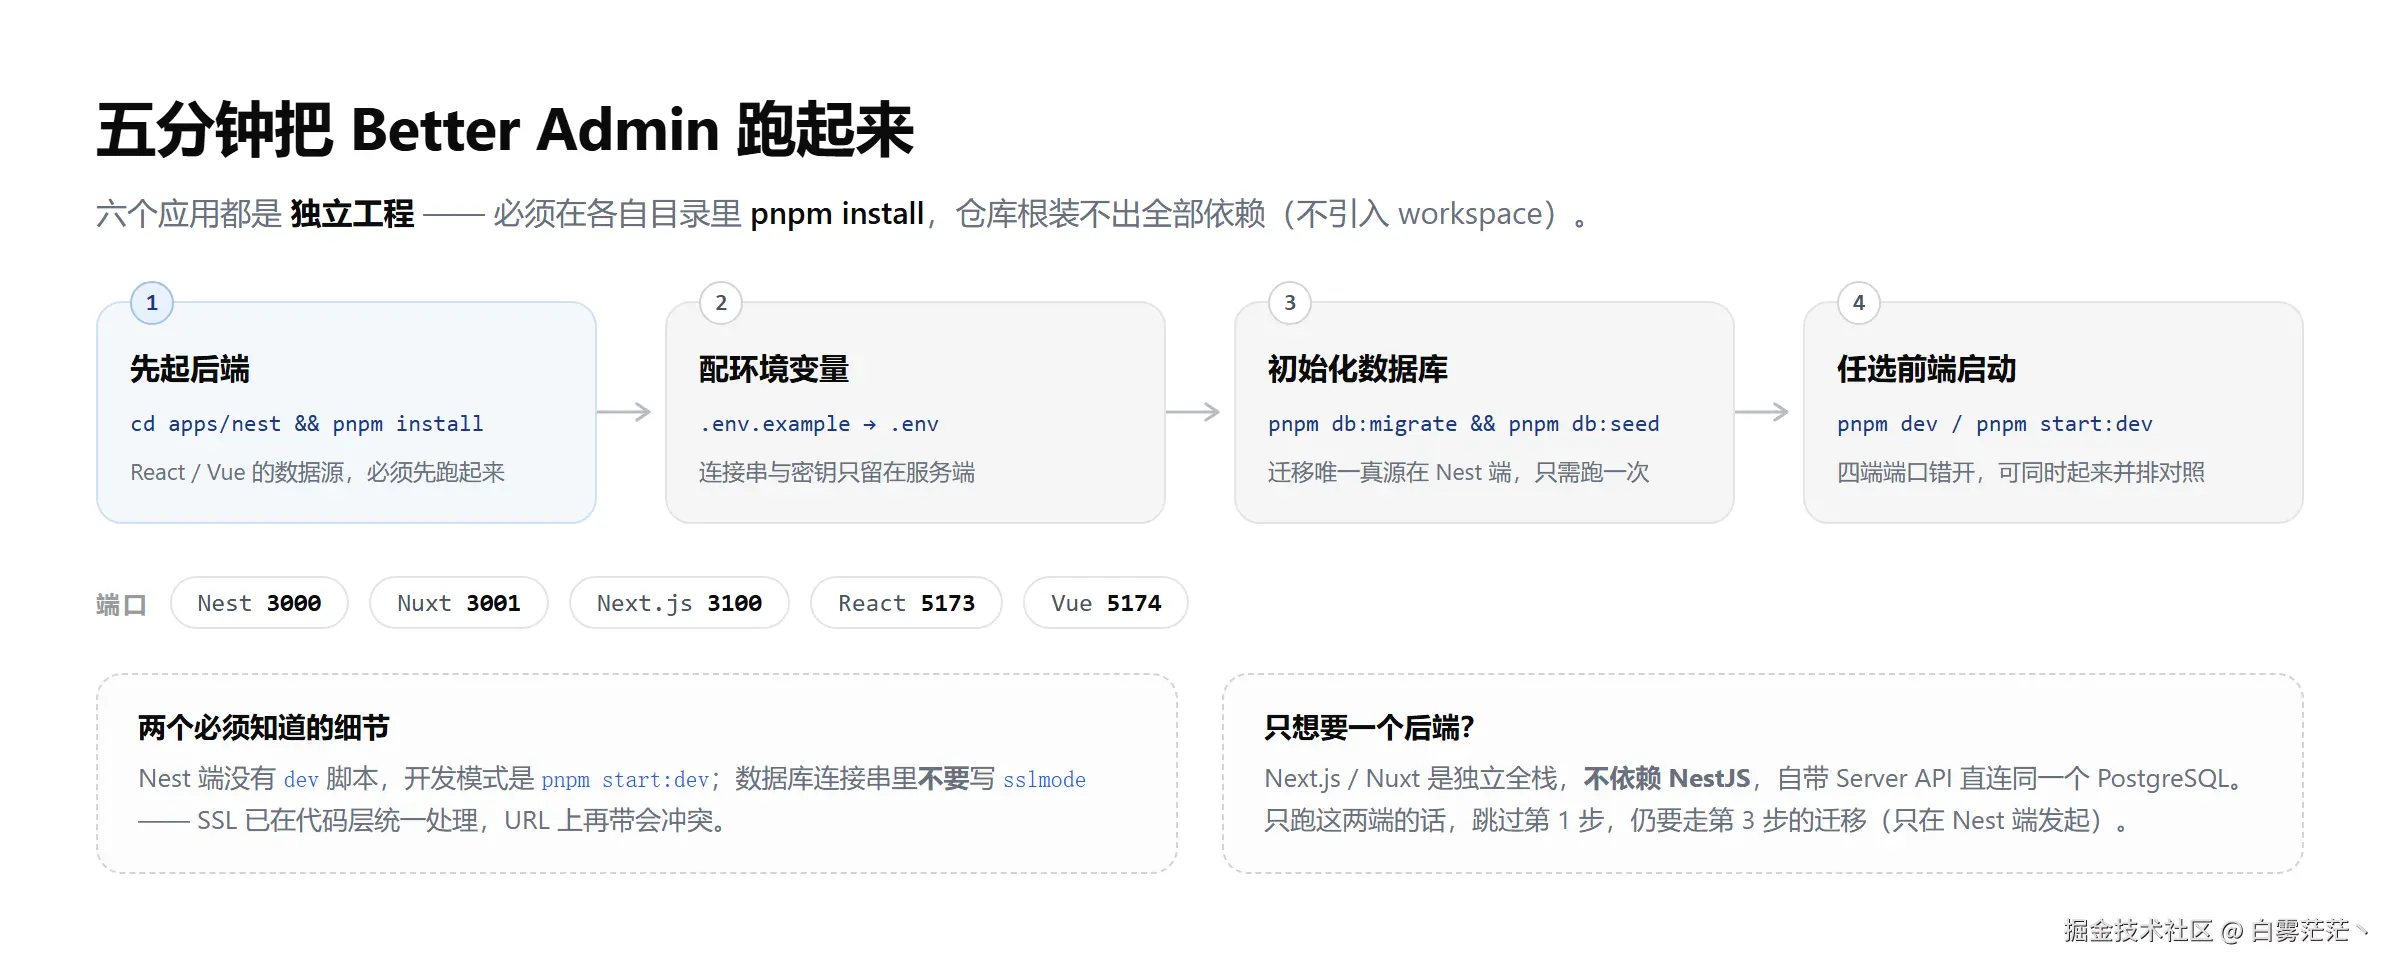The image size is (2400, 970).
Task: Click the inline code pnpm start:dev in details box
Action: click(625, 779)
